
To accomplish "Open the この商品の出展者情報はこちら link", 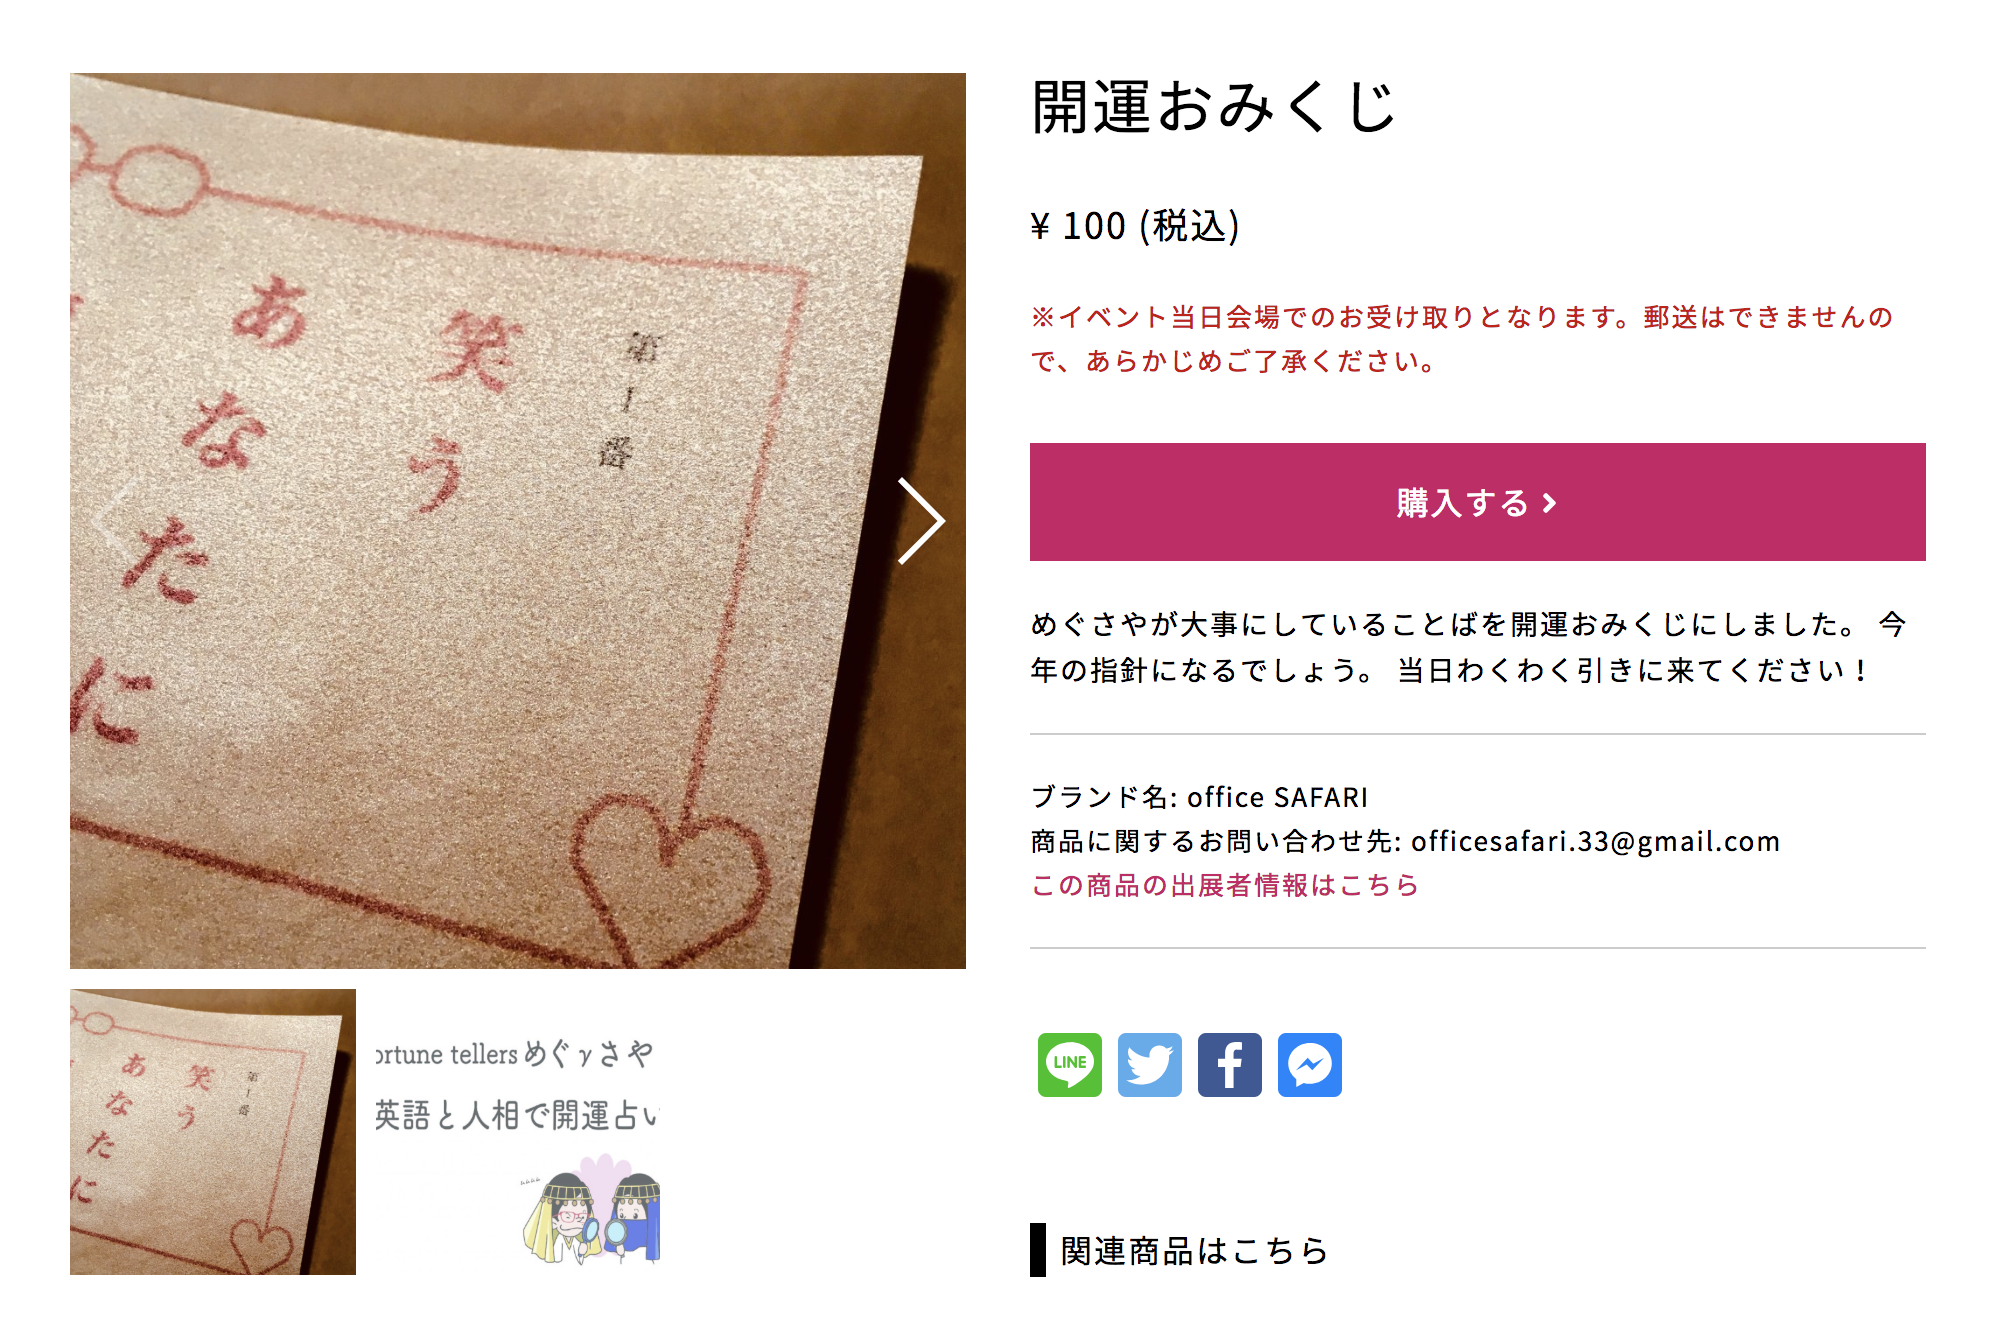I will [1225, 885].
